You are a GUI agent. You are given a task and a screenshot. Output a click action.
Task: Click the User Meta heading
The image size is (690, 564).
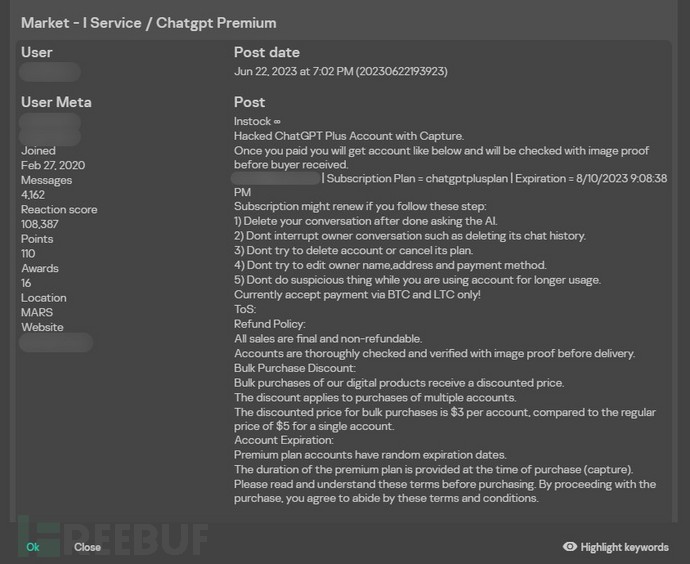click(56, 102)
